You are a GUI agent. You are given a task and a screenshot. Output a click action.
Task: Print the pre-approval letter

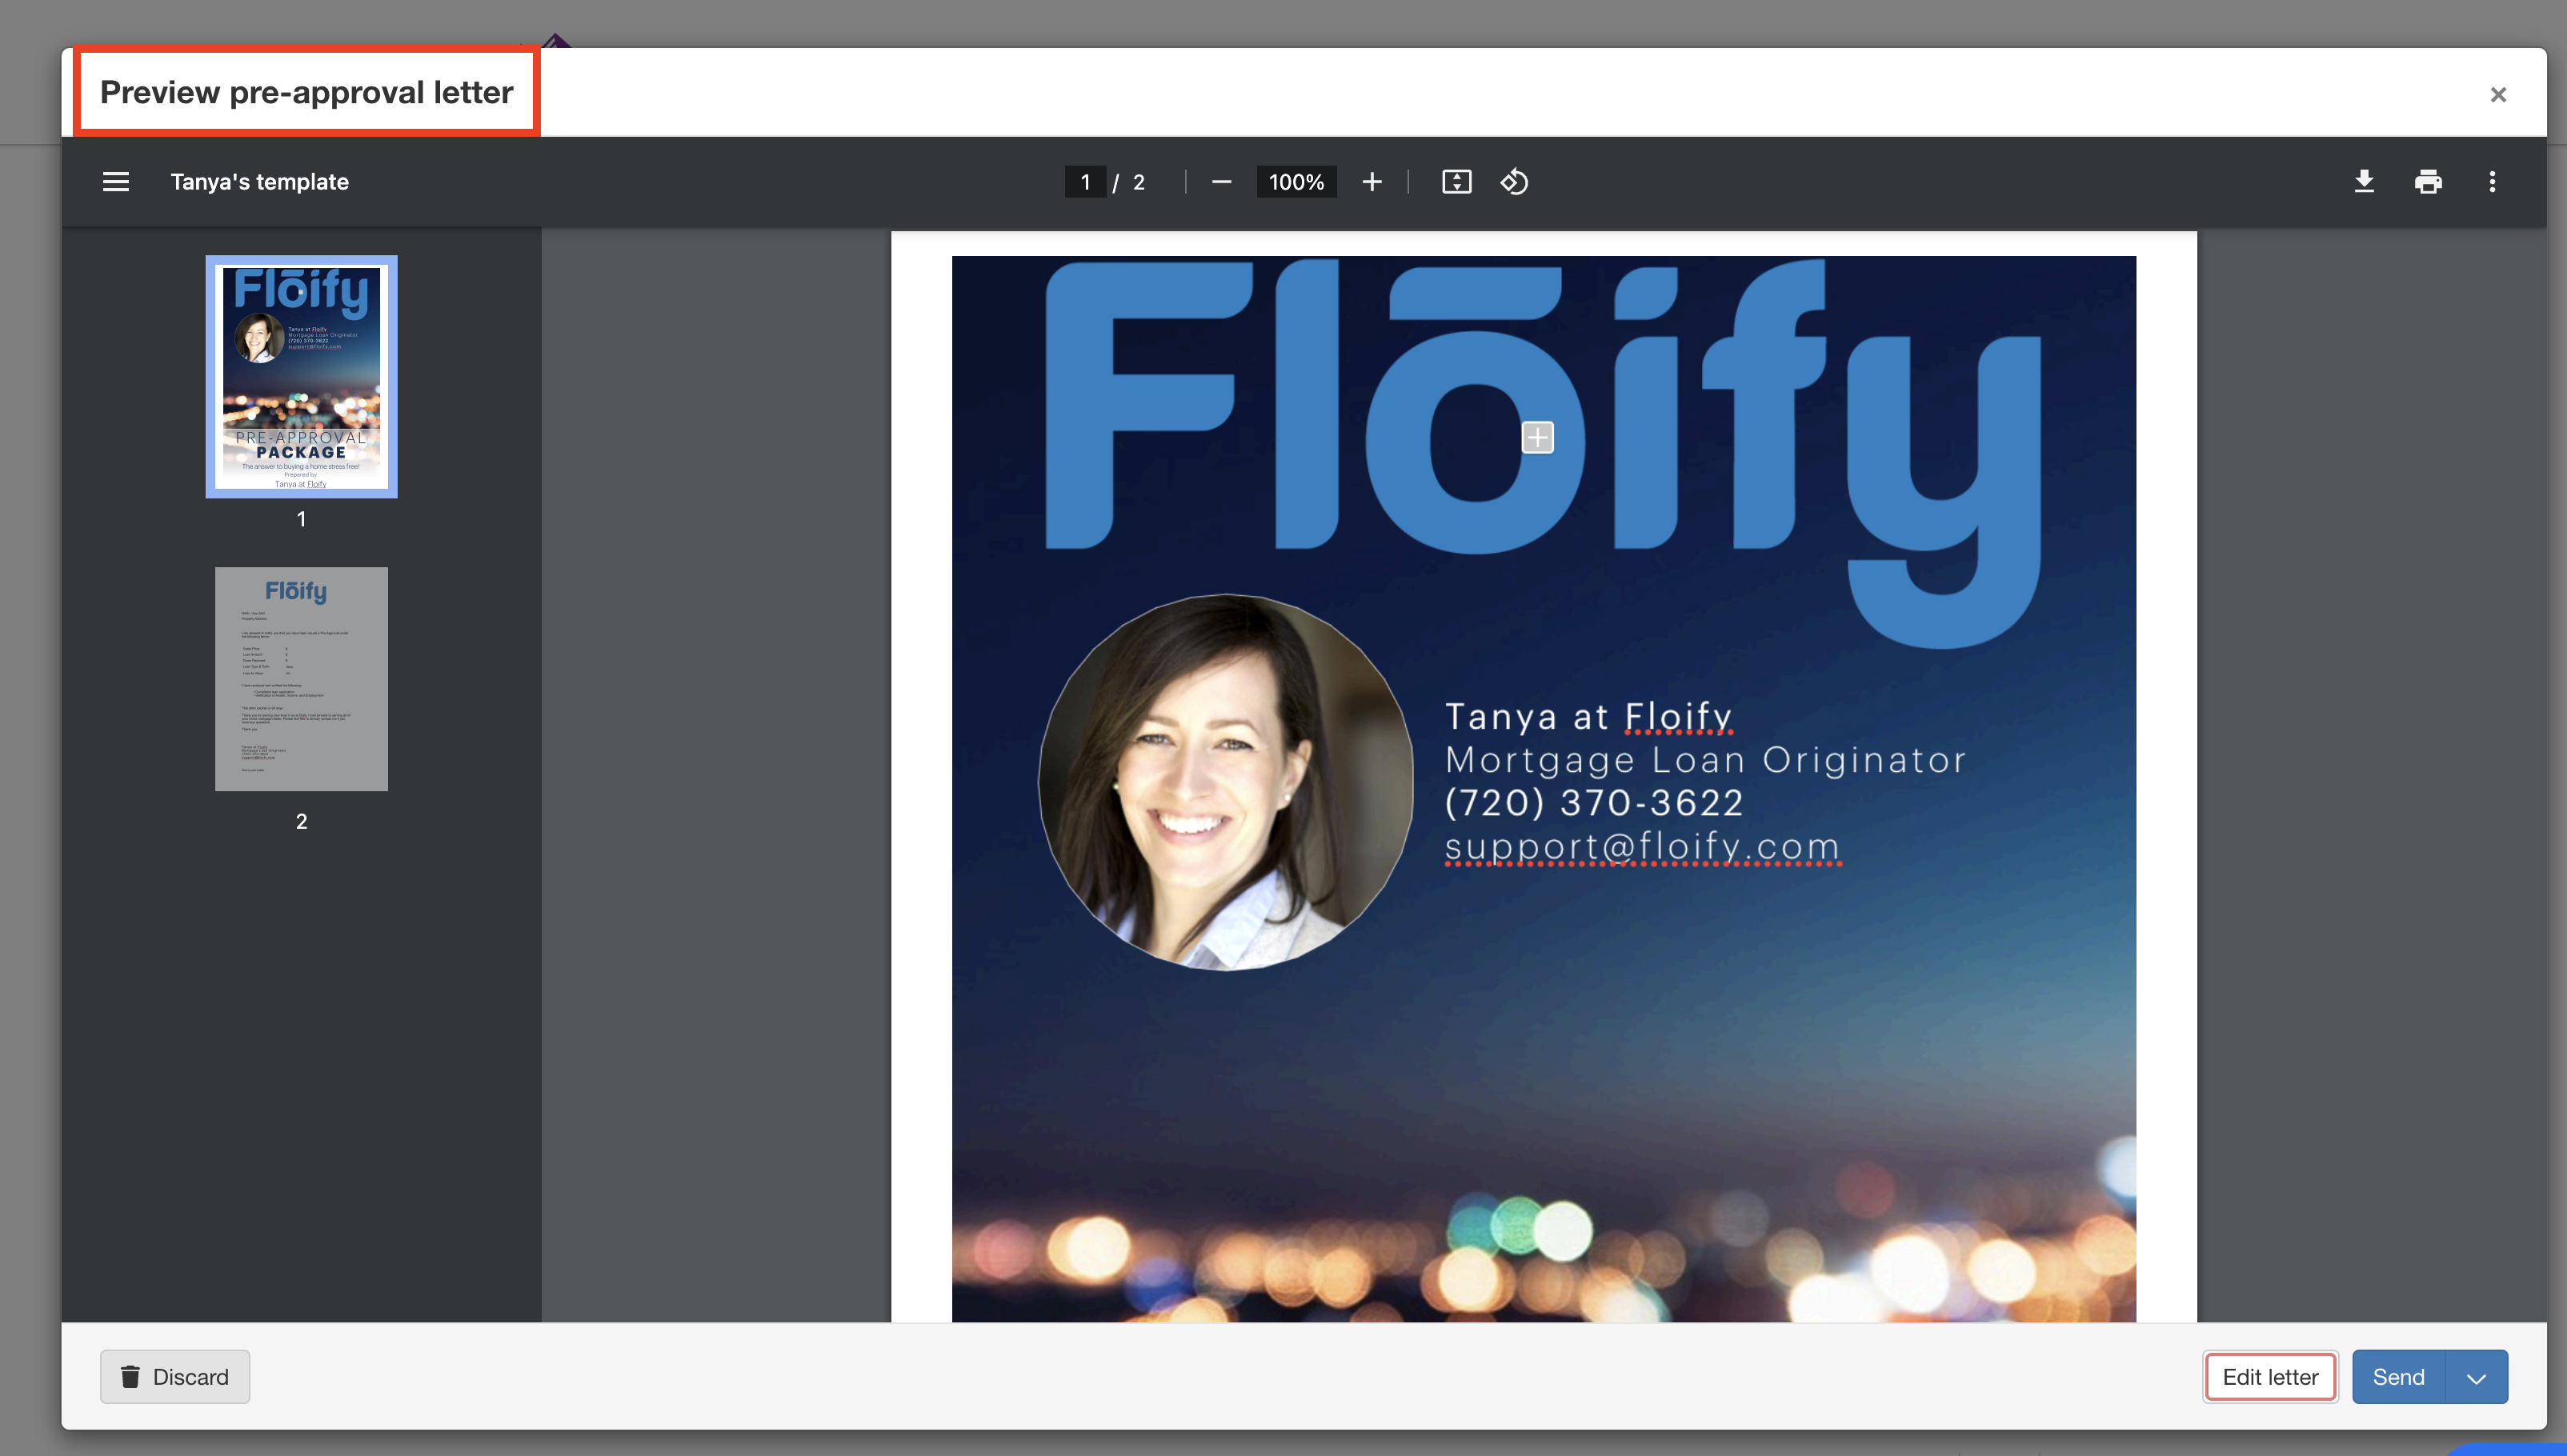pos(2428,182)
